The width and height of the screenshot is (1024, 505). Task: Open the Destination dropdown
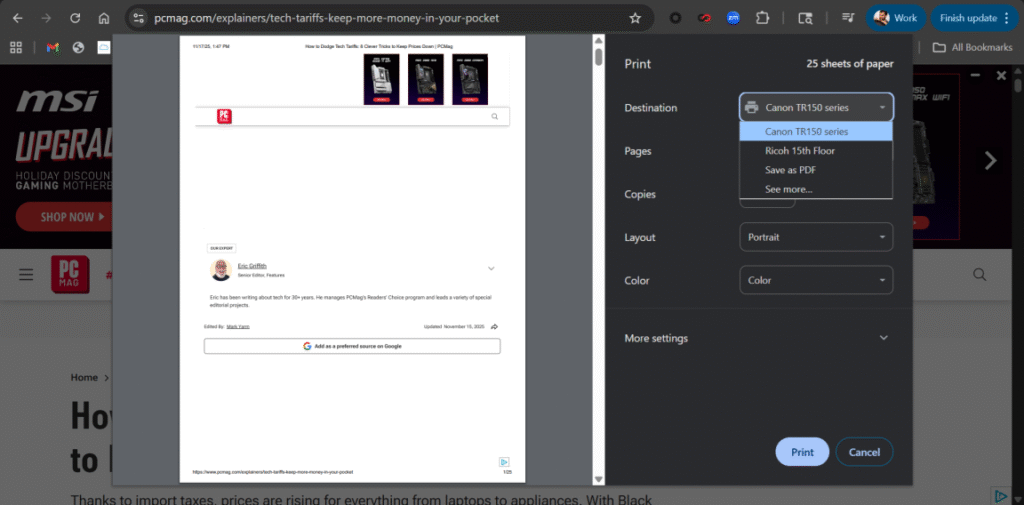click(815, 108)
